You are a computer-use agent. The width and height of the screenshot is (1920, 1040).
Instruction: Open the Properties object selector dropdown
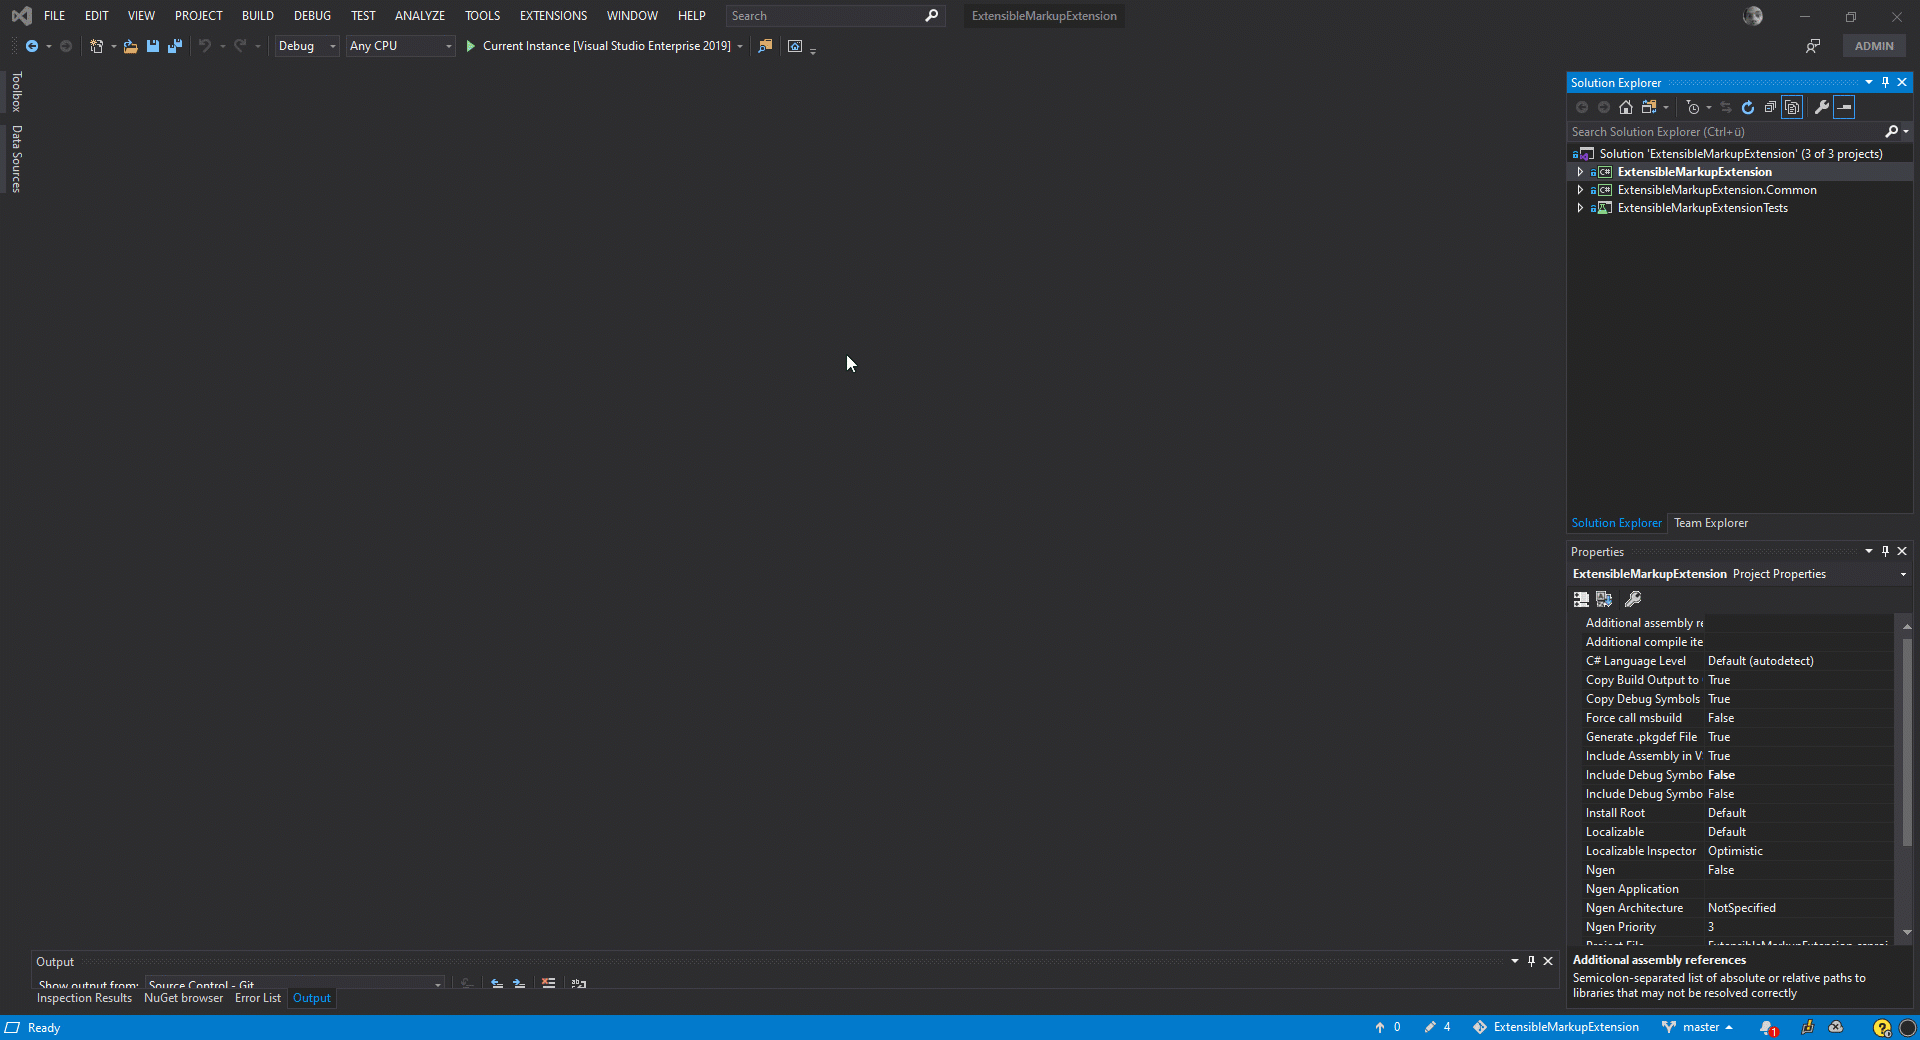(1903, 574)
